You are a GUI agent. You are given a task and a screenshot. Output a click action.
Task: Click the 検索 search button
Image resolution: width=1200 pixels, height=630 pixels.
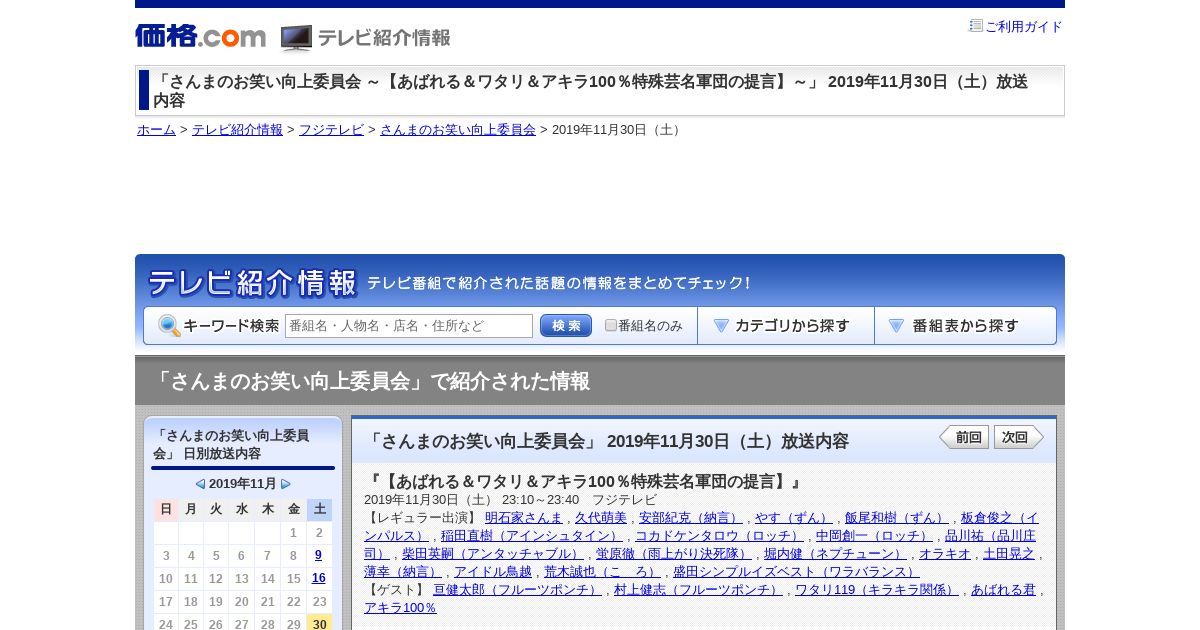click(x=566, y=326)
